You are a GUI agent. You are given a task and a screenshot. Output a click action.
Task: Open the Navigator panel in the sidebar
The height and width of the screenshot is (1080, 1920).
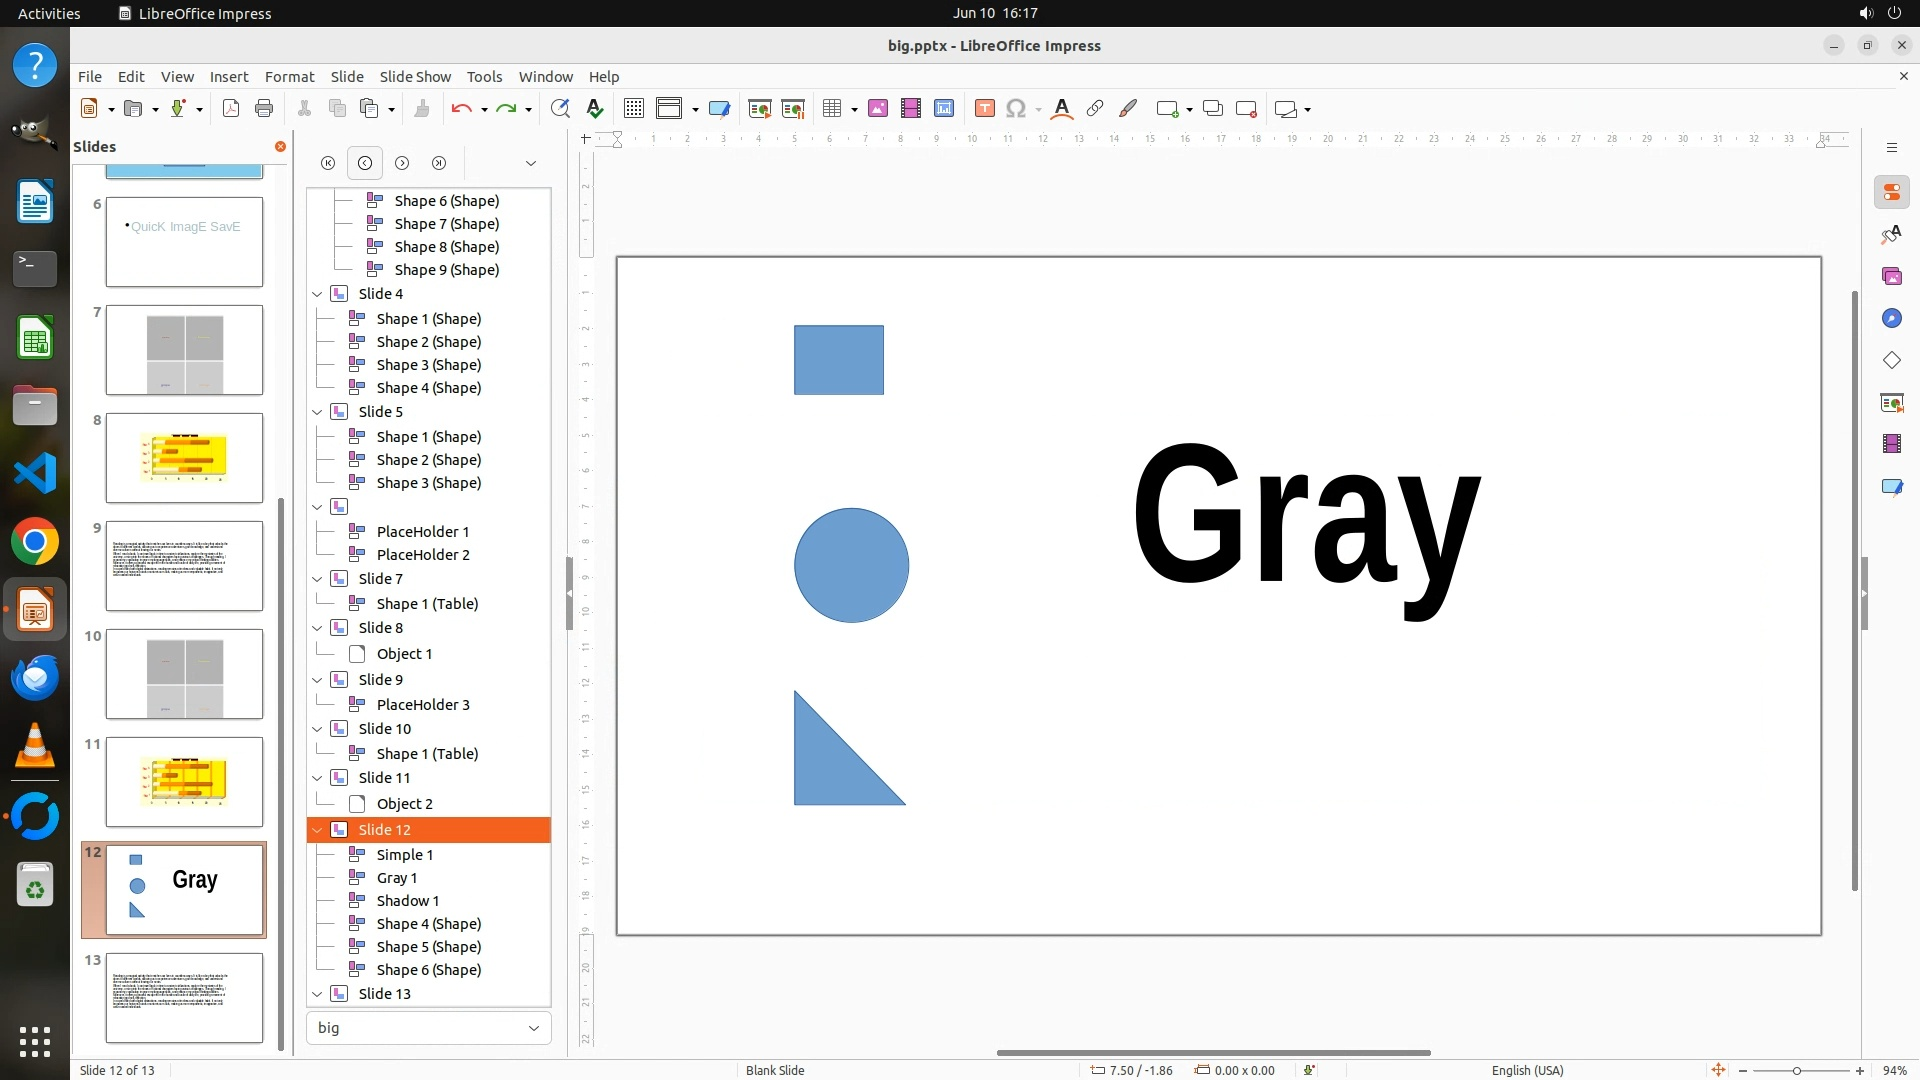(1891, 318)
